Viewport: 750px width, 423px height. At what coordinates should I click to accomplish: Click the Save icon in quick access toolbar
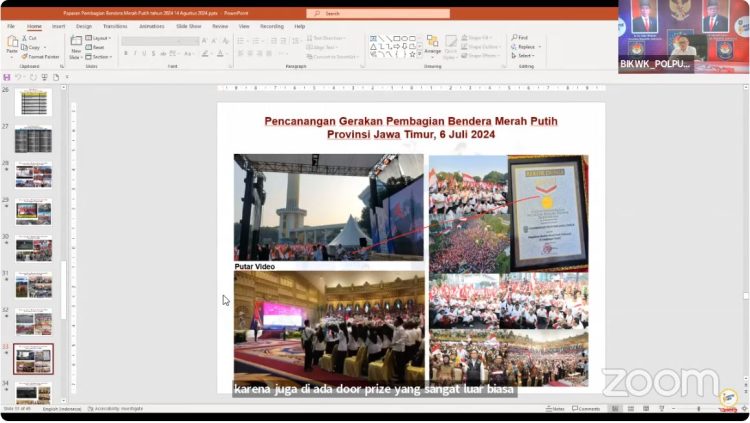[x=7, y=77]
